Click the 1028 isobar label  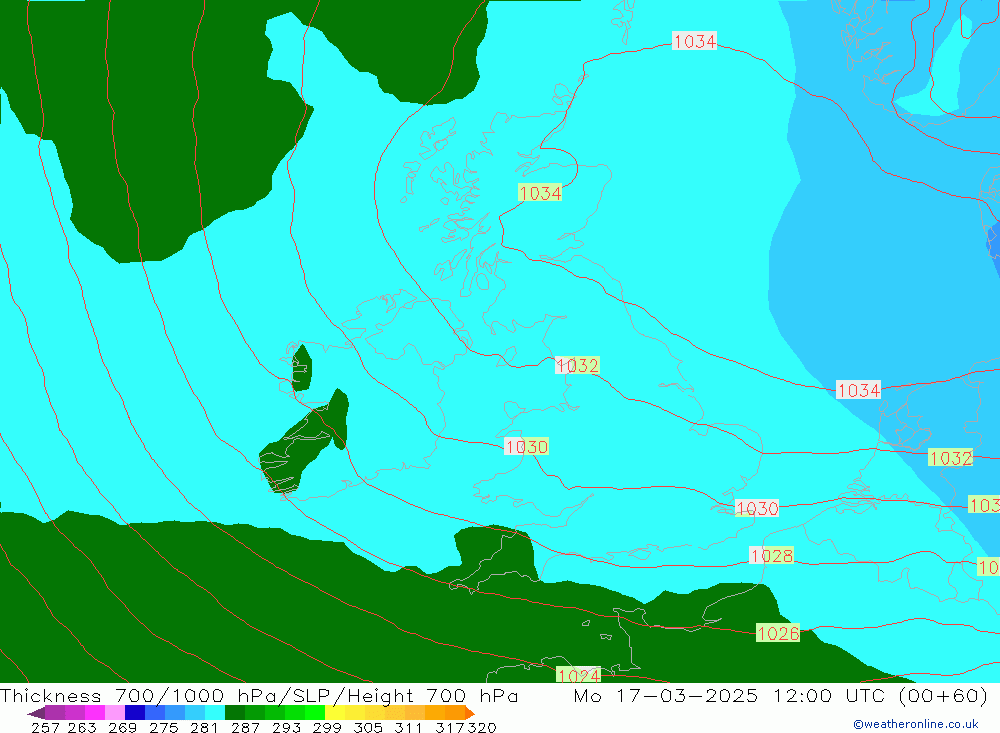point(771,556)
